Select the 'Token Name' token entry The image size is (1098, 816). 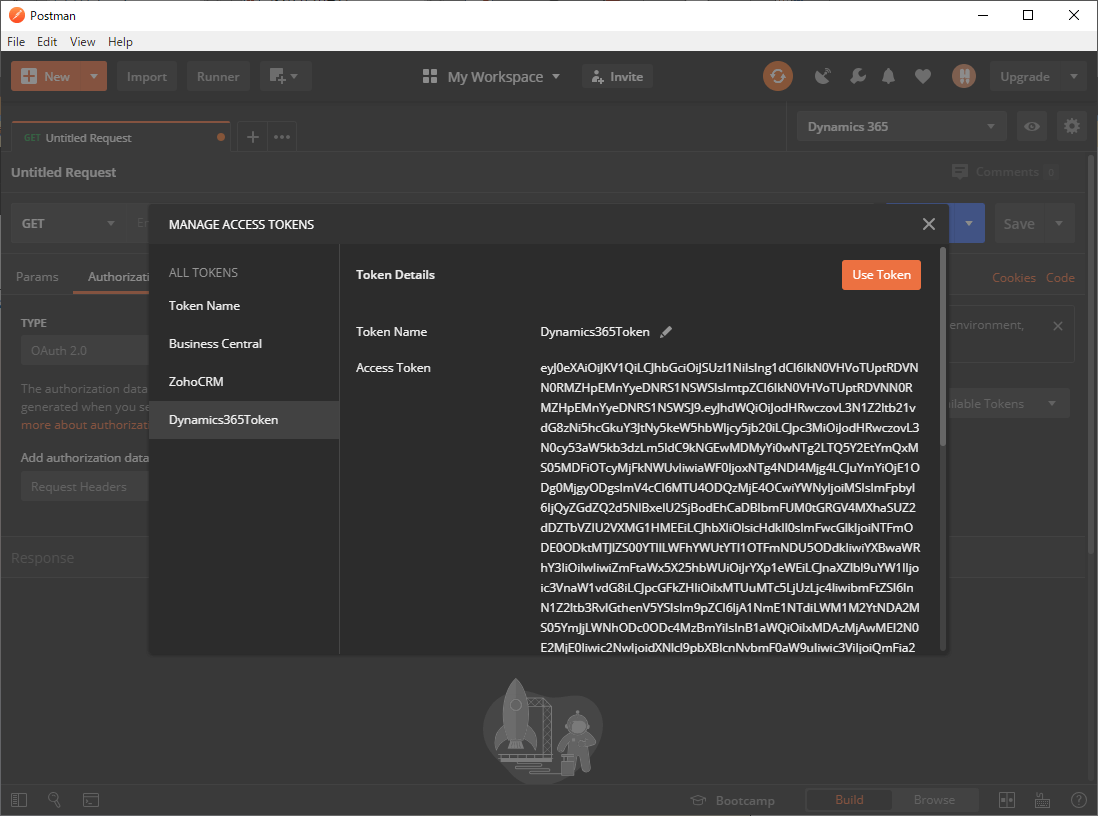point(244,306)
